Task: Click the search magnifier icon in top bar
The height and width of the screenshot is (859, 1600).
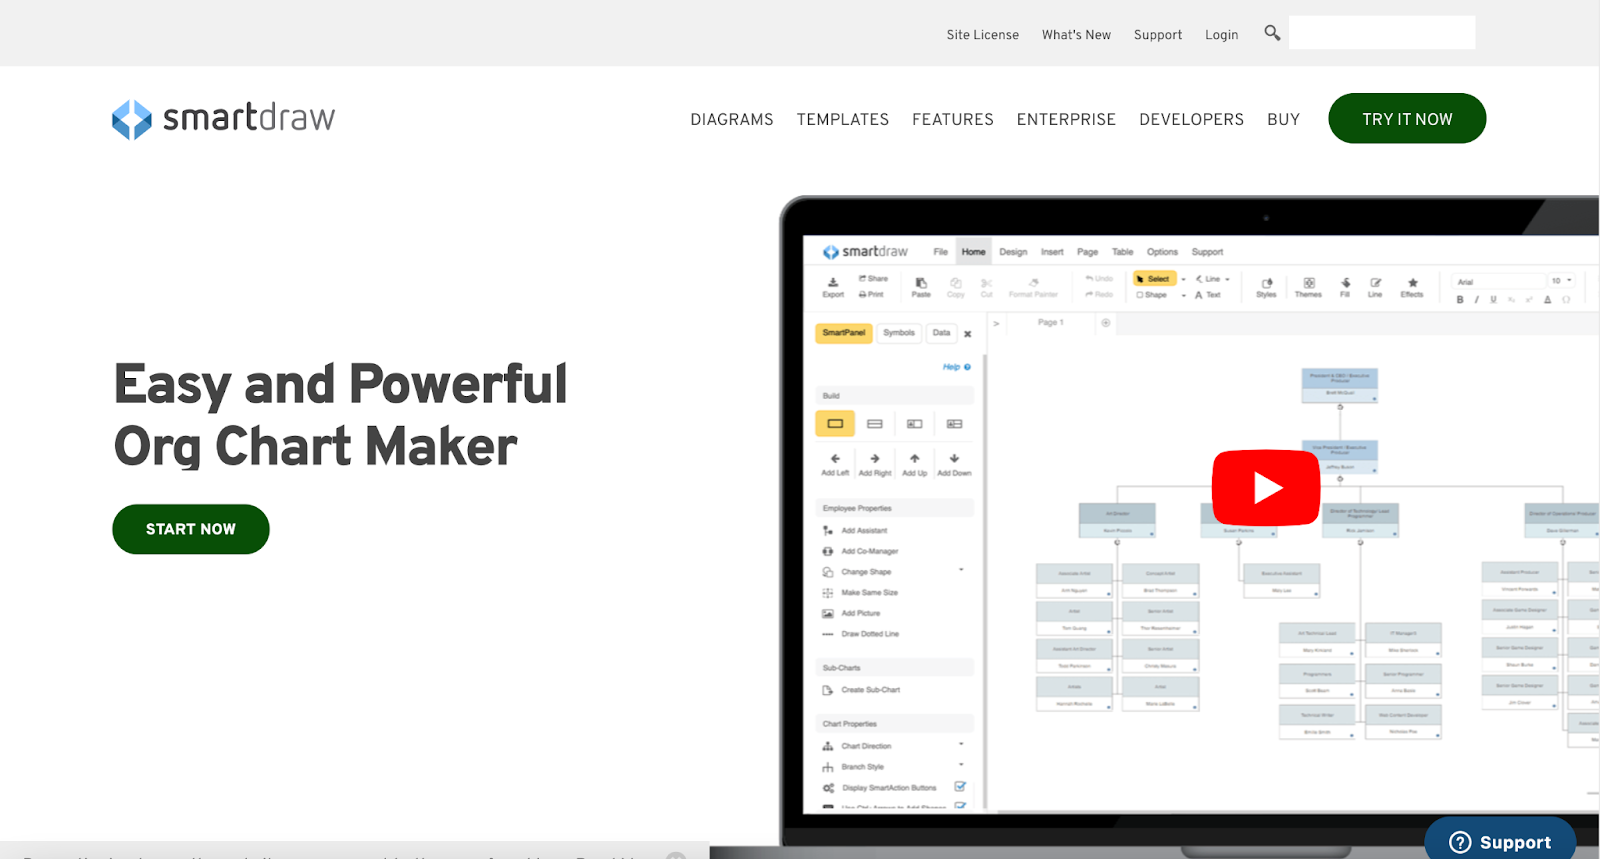Action: click(x=1272, y=33)
